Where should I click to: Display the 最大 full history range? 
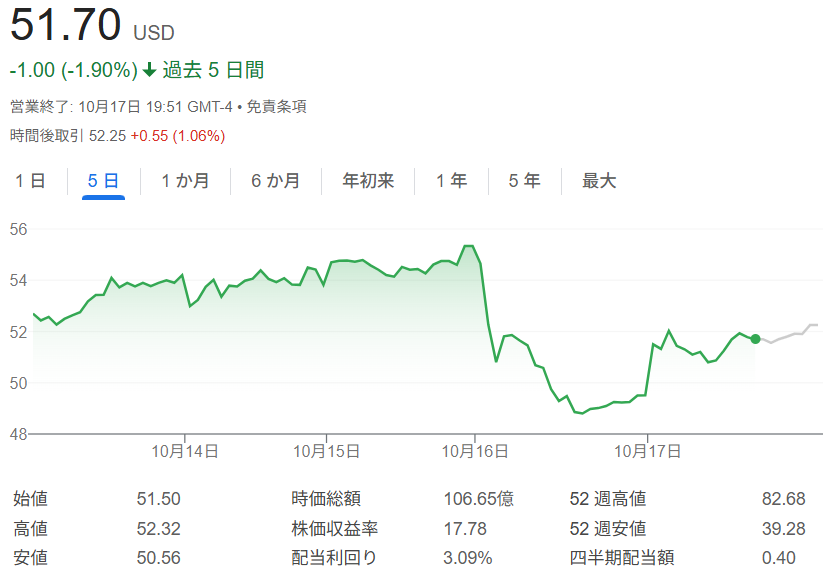coord(599,181)
